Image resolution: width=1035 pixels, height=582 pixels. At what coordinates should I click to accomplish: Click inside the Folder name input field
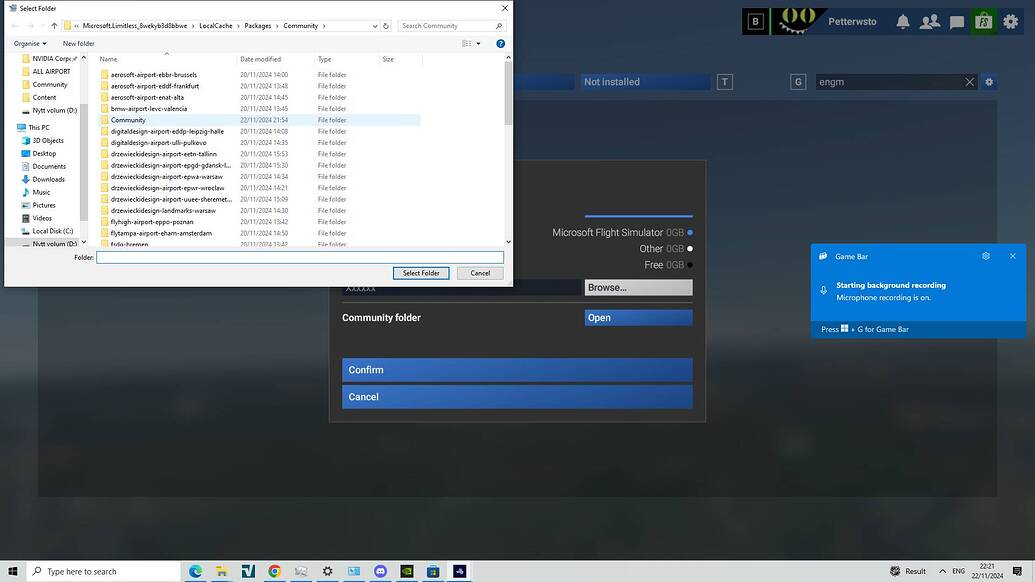coord(298,257)
